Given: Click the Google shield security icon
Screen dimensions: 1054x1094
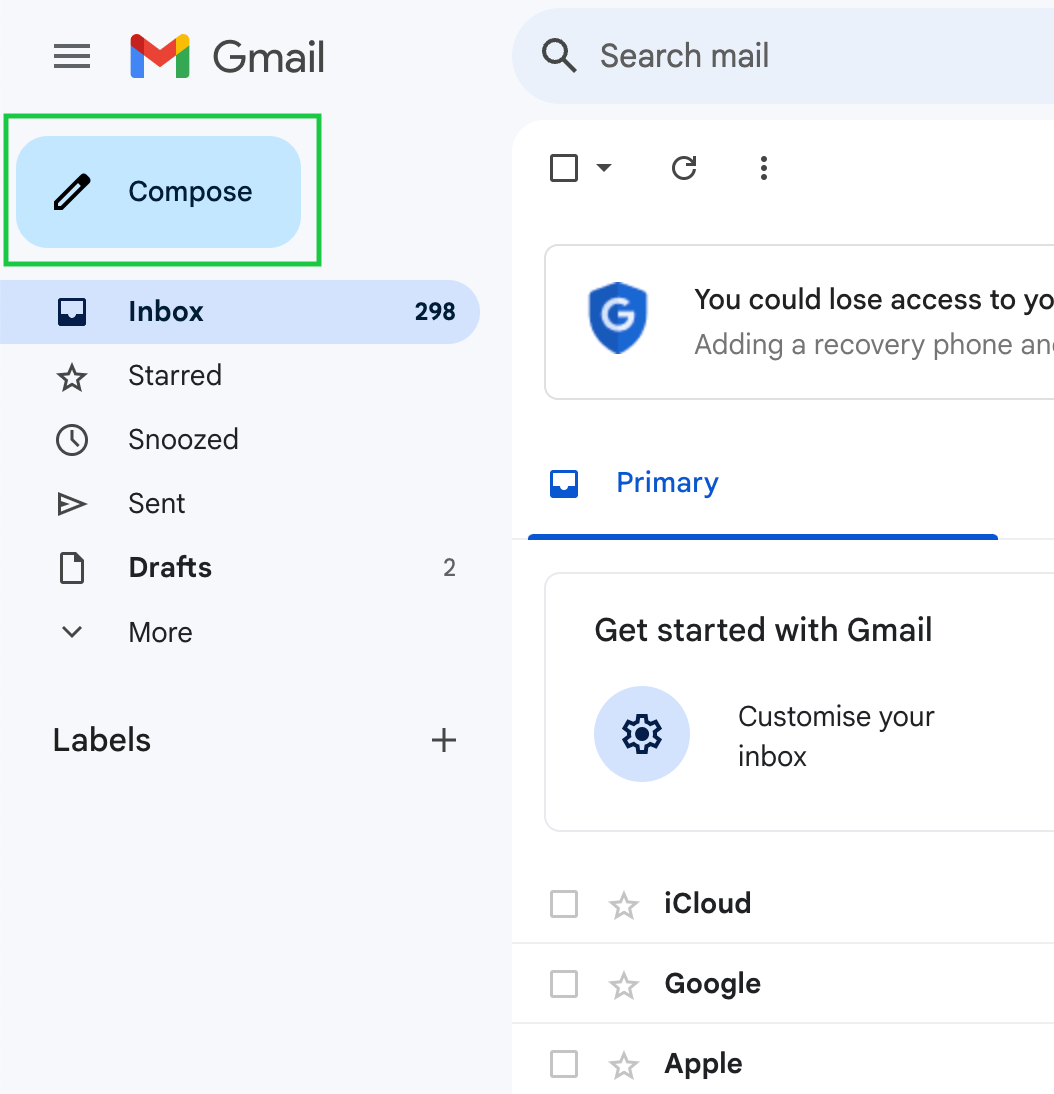Looking at the screenshot, I should tap(618, 318).
